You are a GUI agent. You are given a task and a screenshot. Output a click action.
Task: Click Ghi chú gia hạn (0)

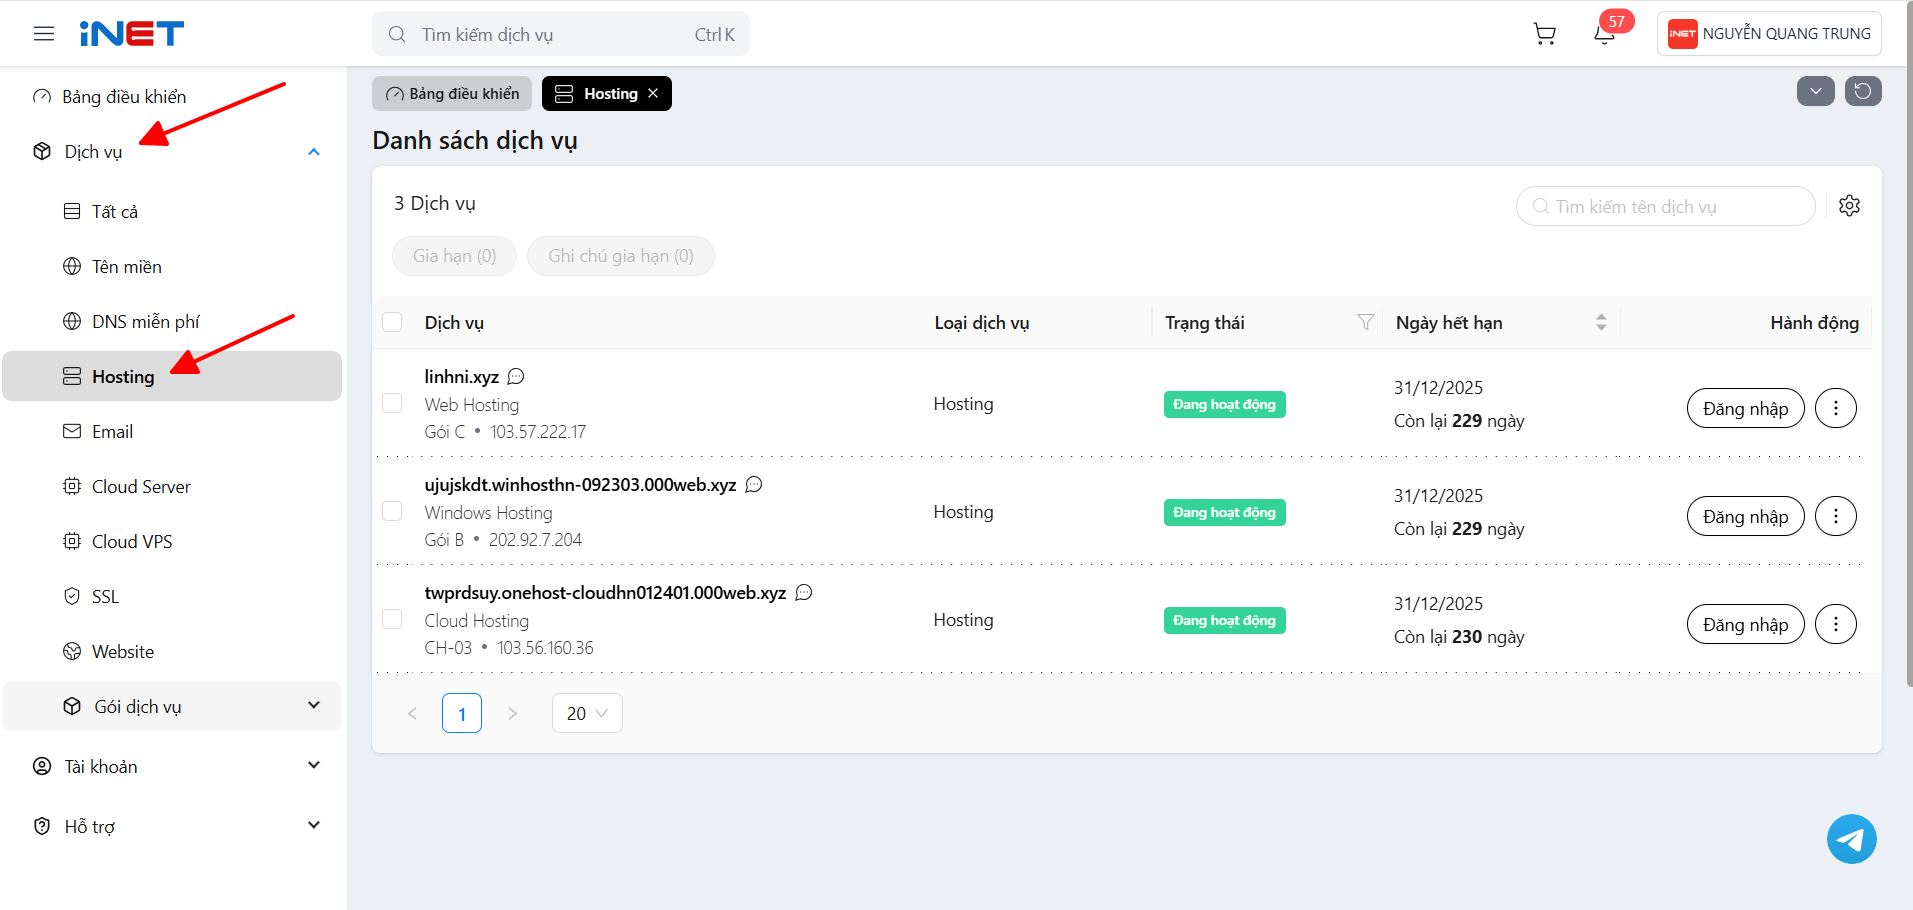(x=621, y=256)
